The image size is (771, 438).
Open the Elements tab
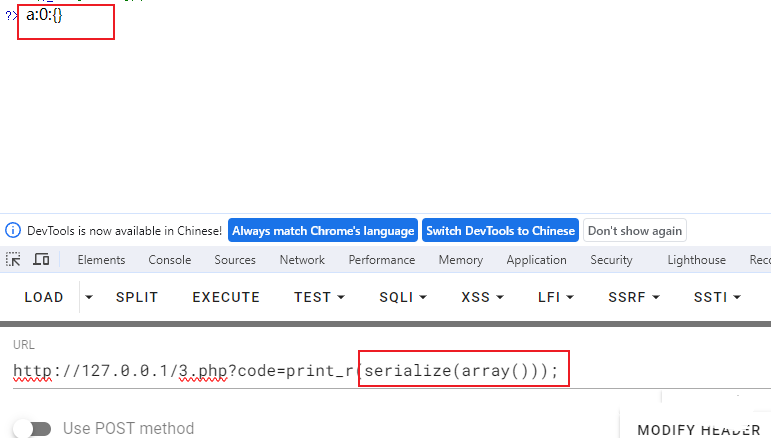click(x=101, y=260)
